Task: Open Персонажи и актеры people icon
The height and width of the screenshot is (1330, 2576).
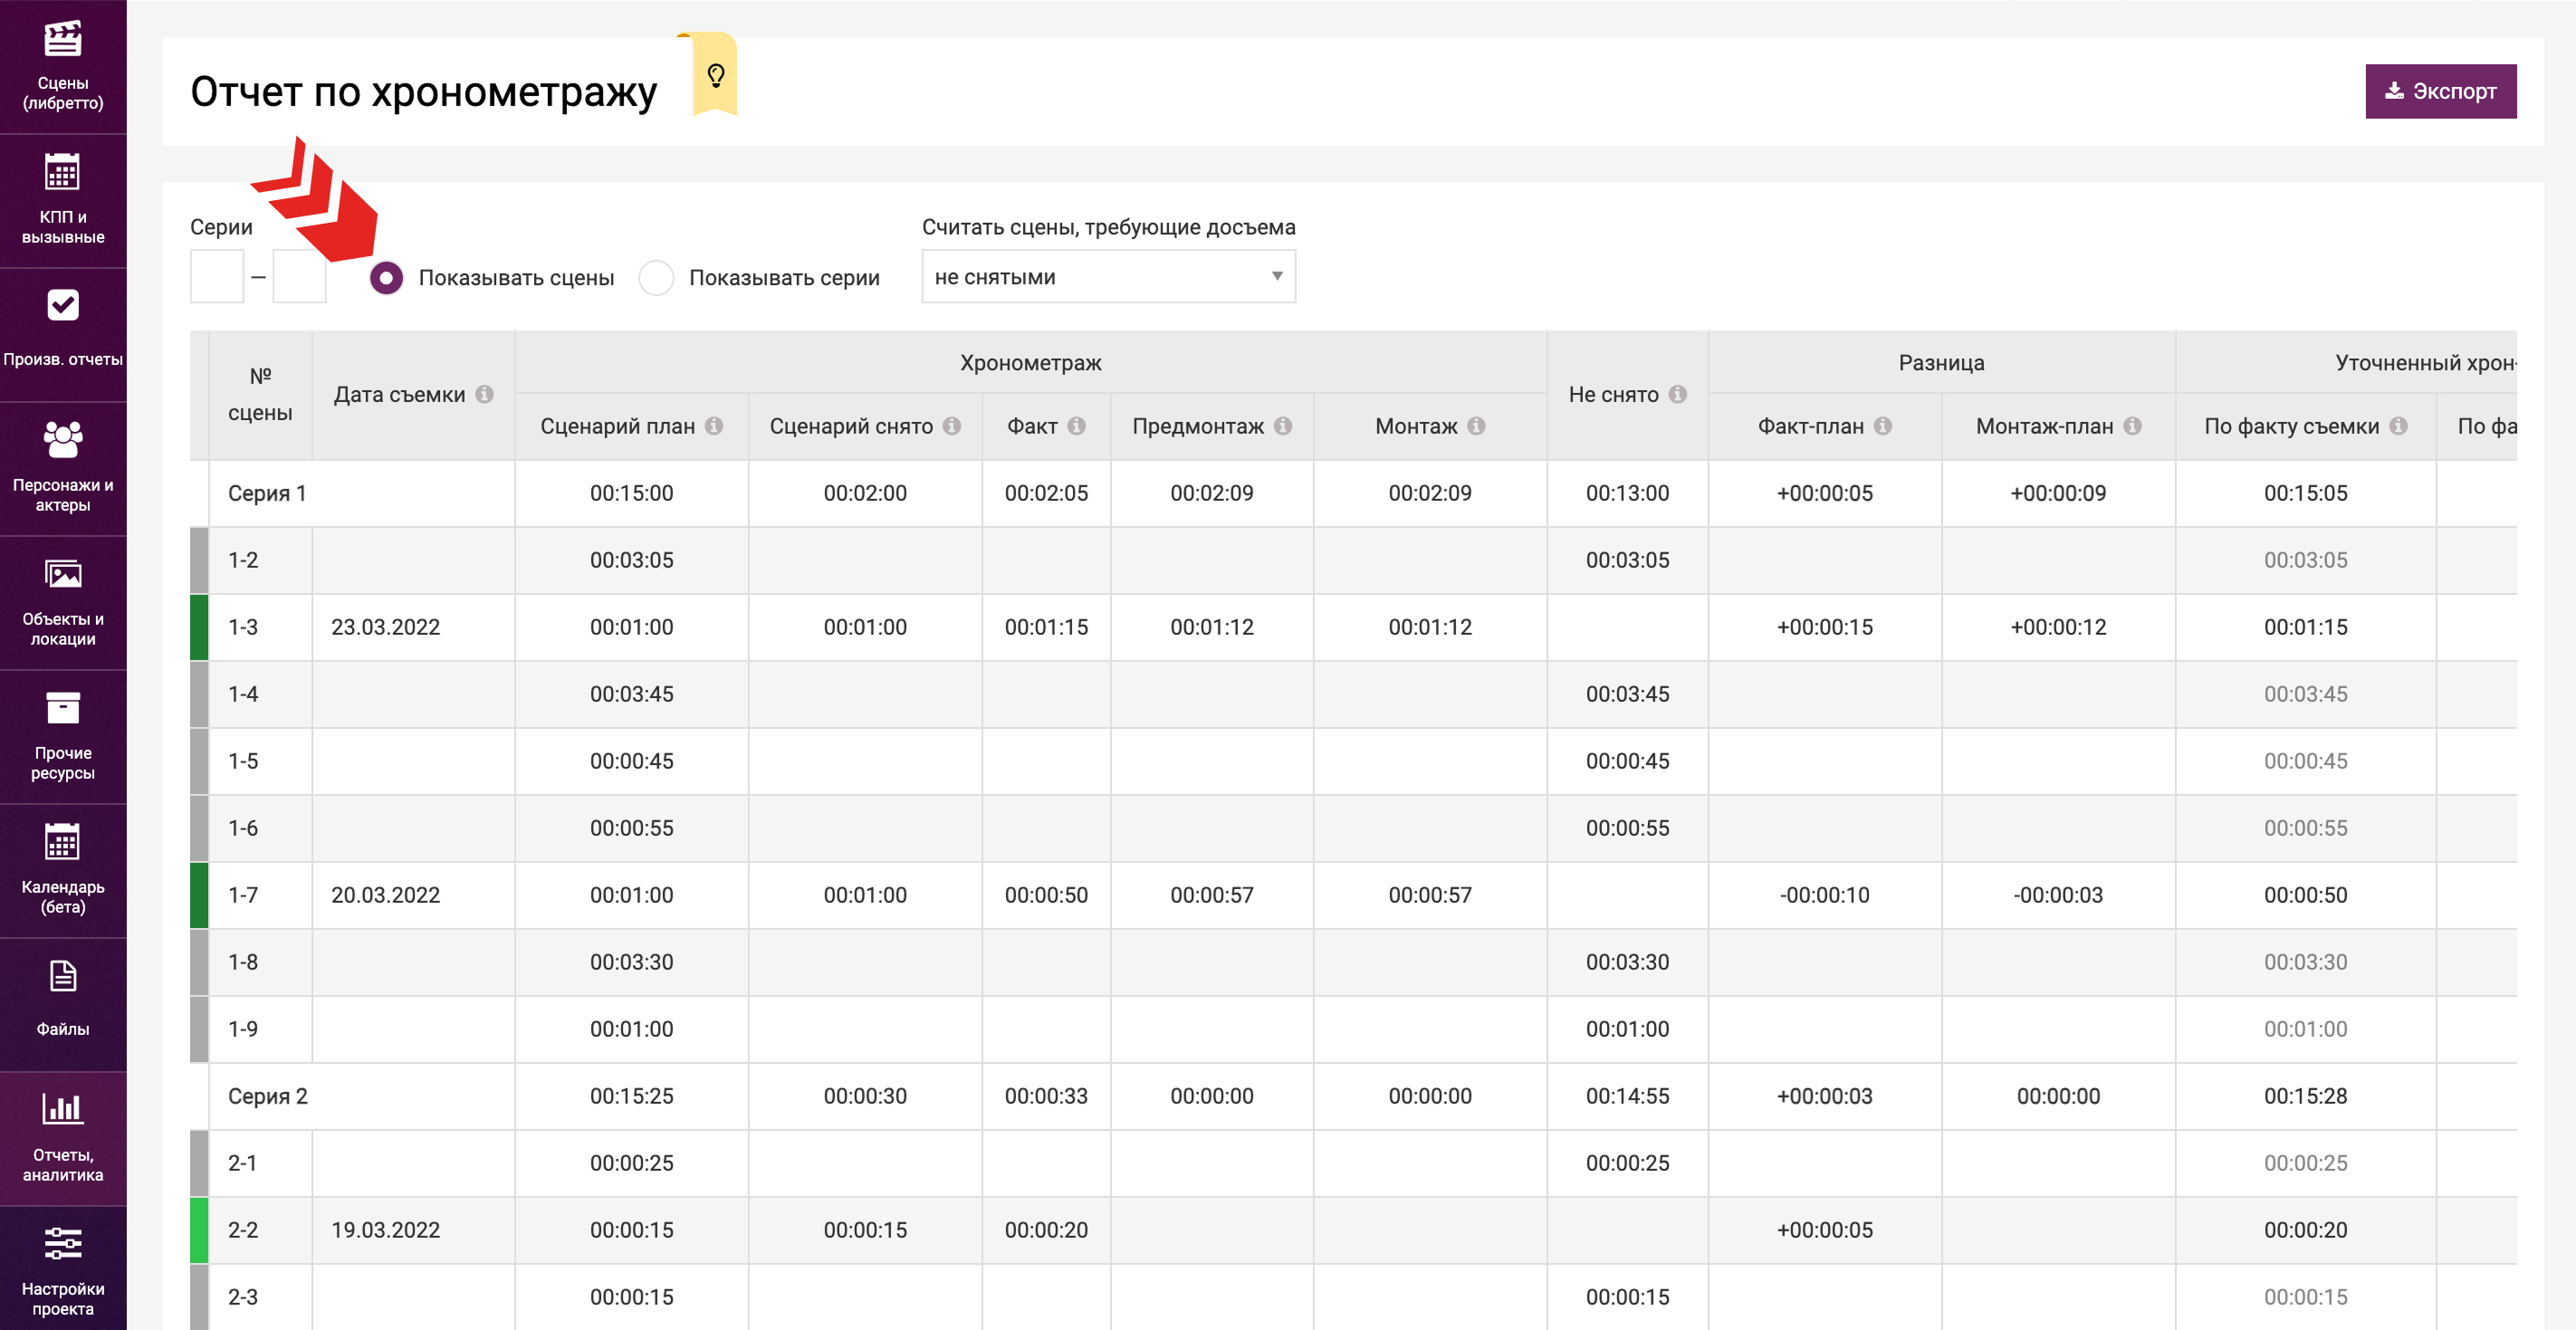Action: pyautogui.click(x=62, y=439)
